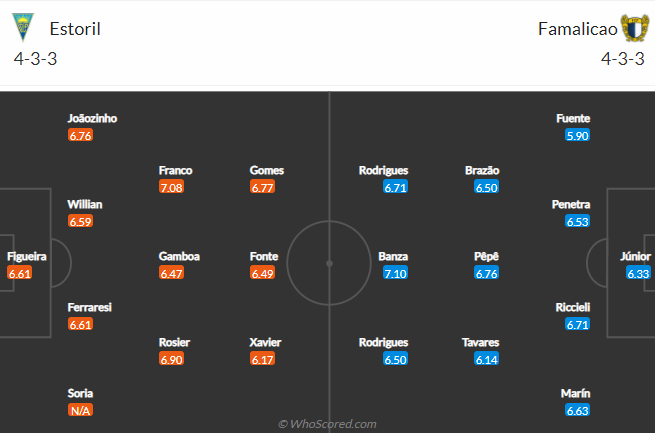Click Pêpê's 6.76 rating badge
655x433 pixels.
(486, 273)
